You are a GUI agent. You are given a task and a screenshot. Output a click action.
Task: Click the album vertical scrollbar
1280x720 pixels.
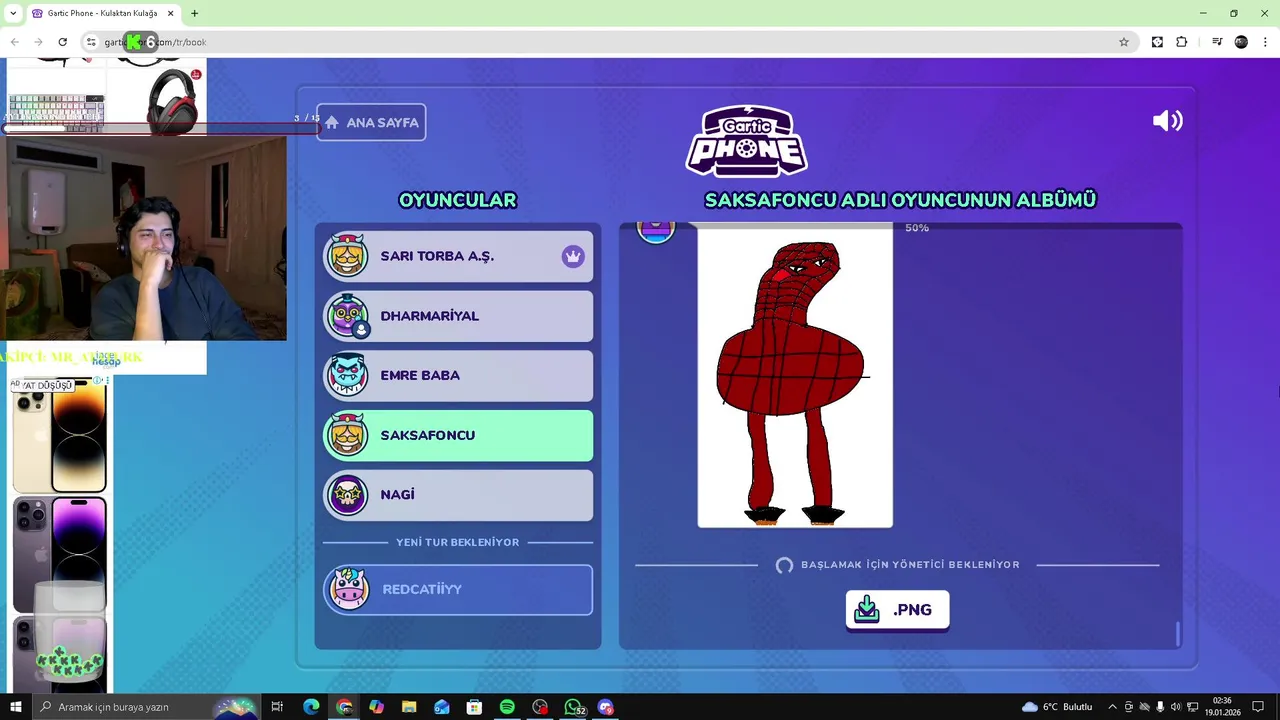tap(1178, 634)
